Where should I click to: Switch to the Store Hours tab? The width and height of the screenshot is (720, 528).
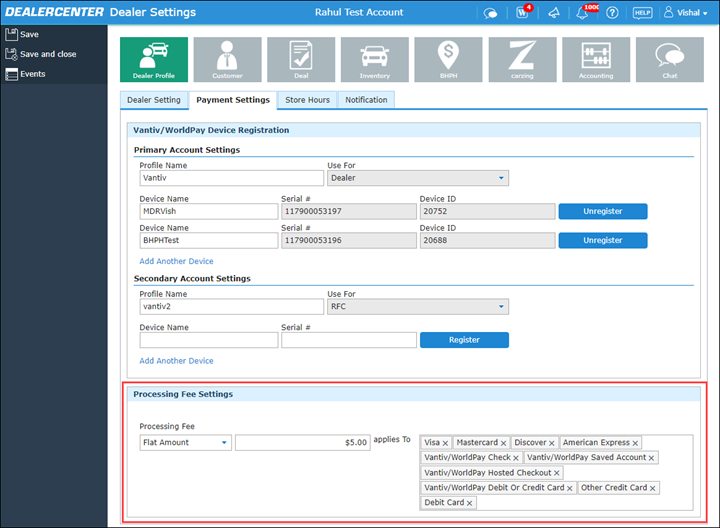(307, 100)
